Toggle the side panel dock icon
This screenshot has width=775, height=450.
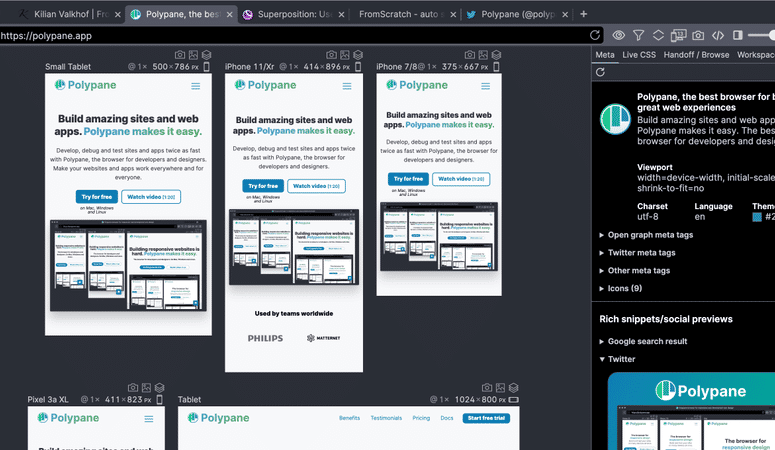coord(737,35)
